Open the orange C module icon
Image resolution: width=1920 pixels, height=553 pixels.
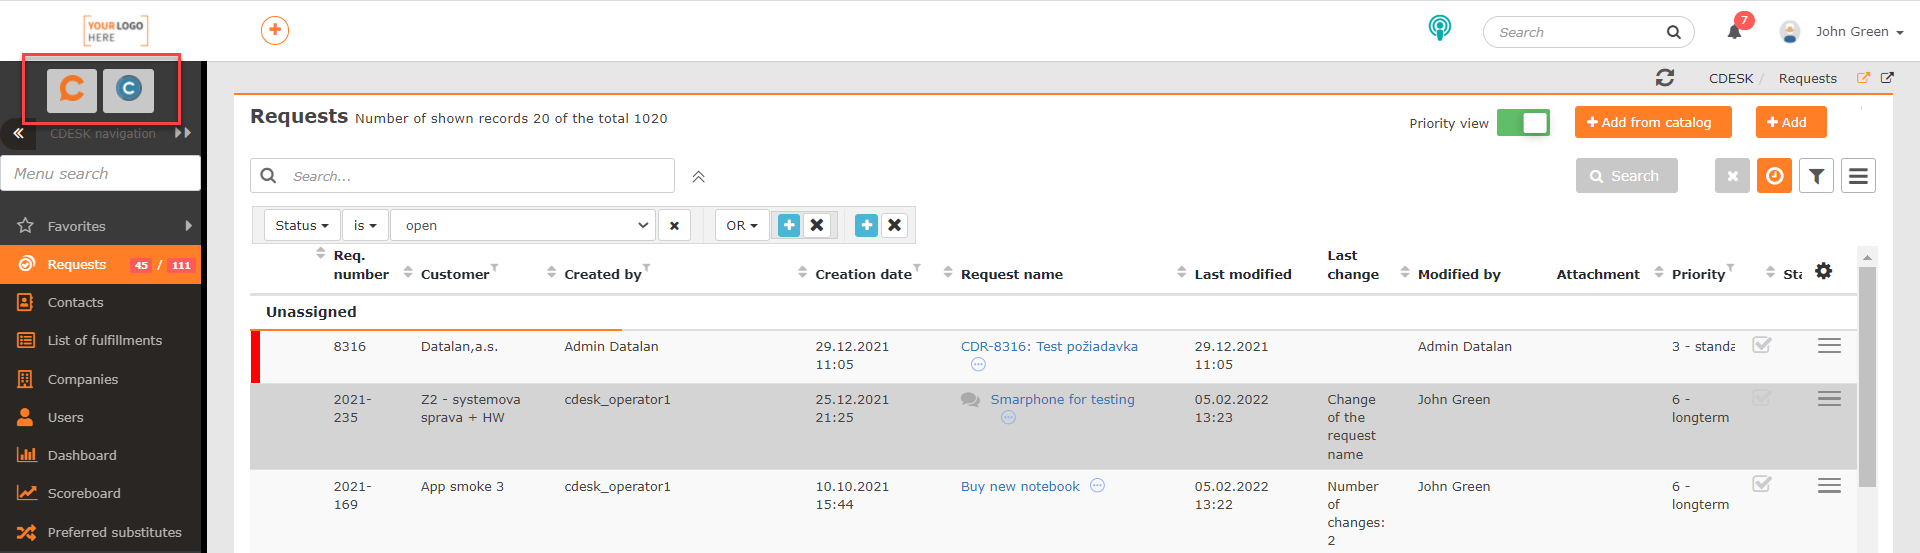[72, 90]
